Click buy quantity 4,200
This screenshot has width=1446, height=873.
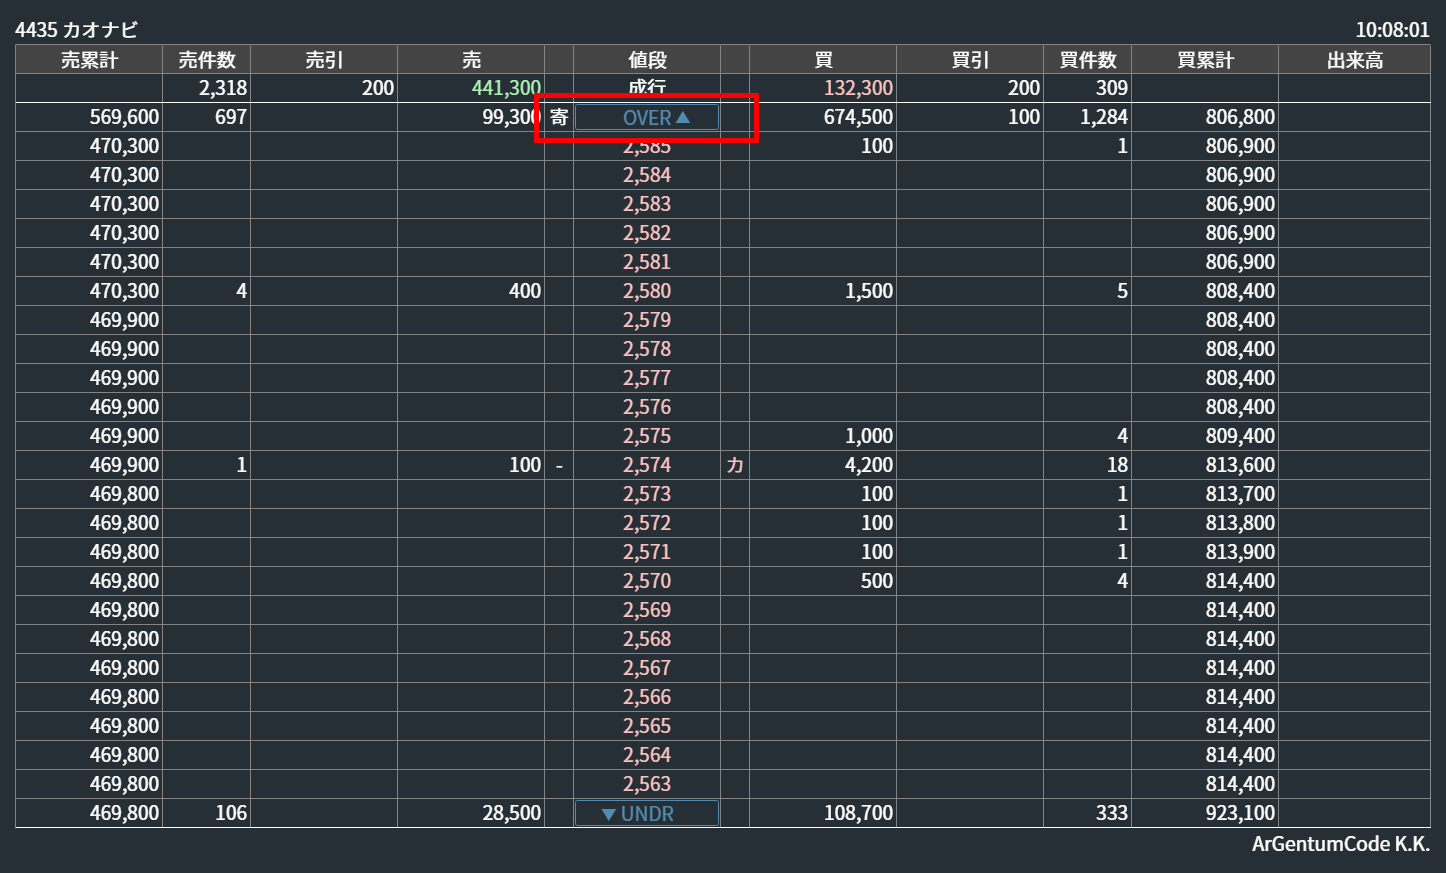point(869,465)
